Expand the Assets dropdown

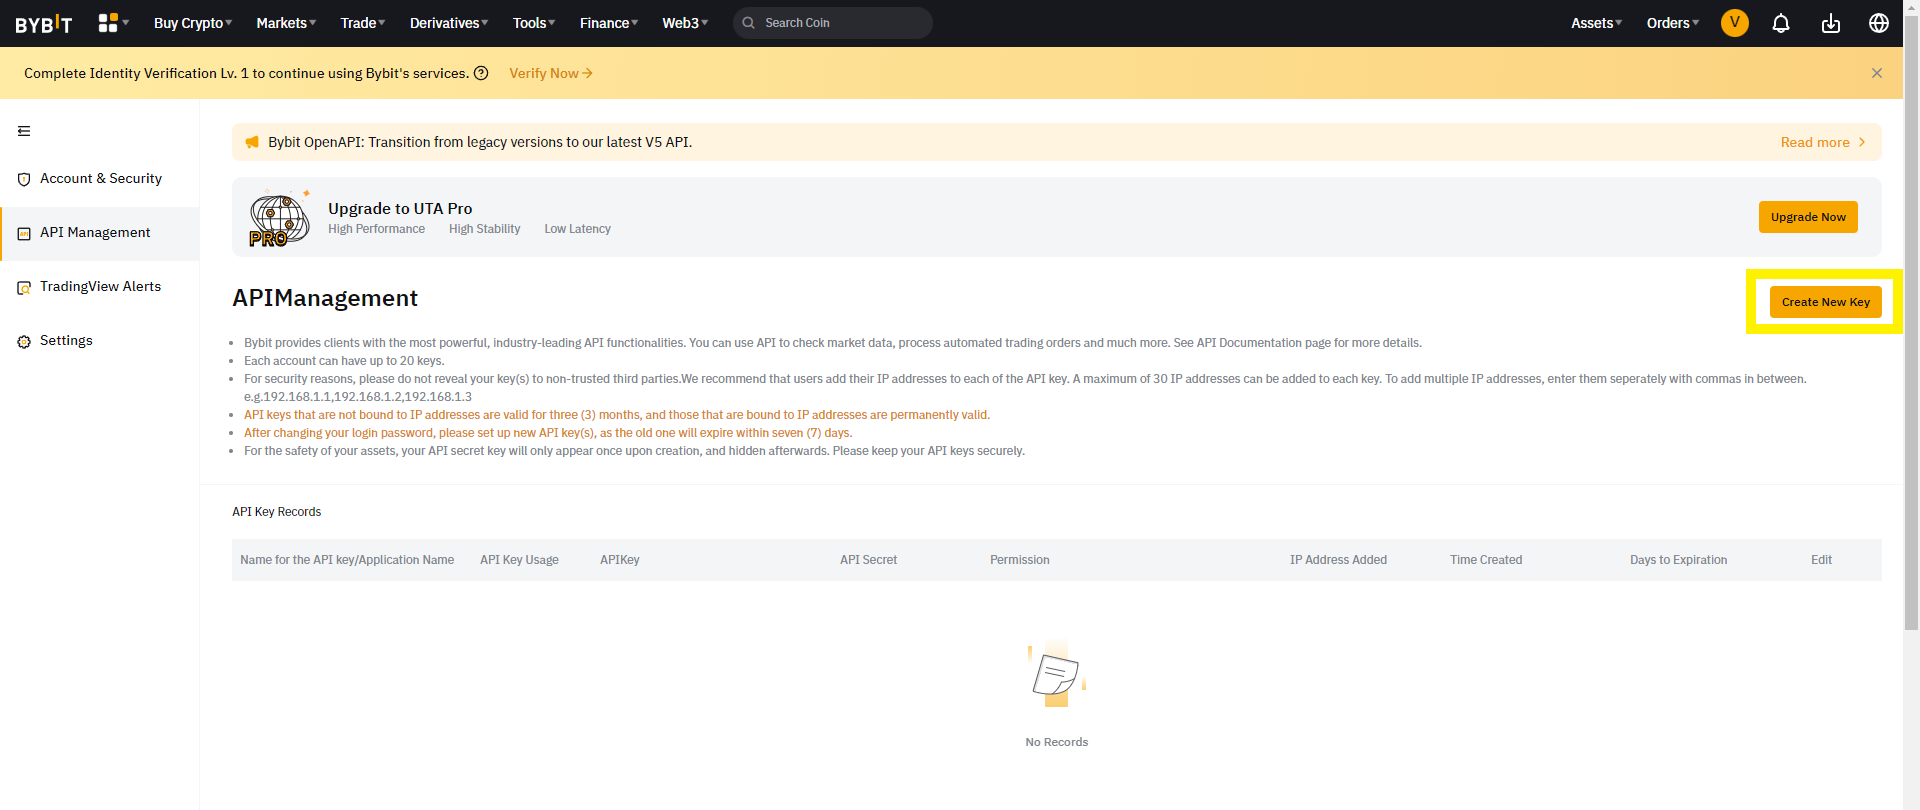1597,23
